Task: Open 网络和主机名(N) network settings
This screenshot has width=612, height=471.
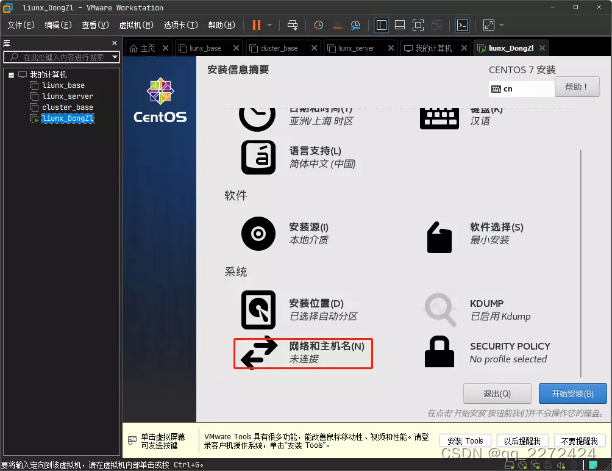Action: click(303, 353)
